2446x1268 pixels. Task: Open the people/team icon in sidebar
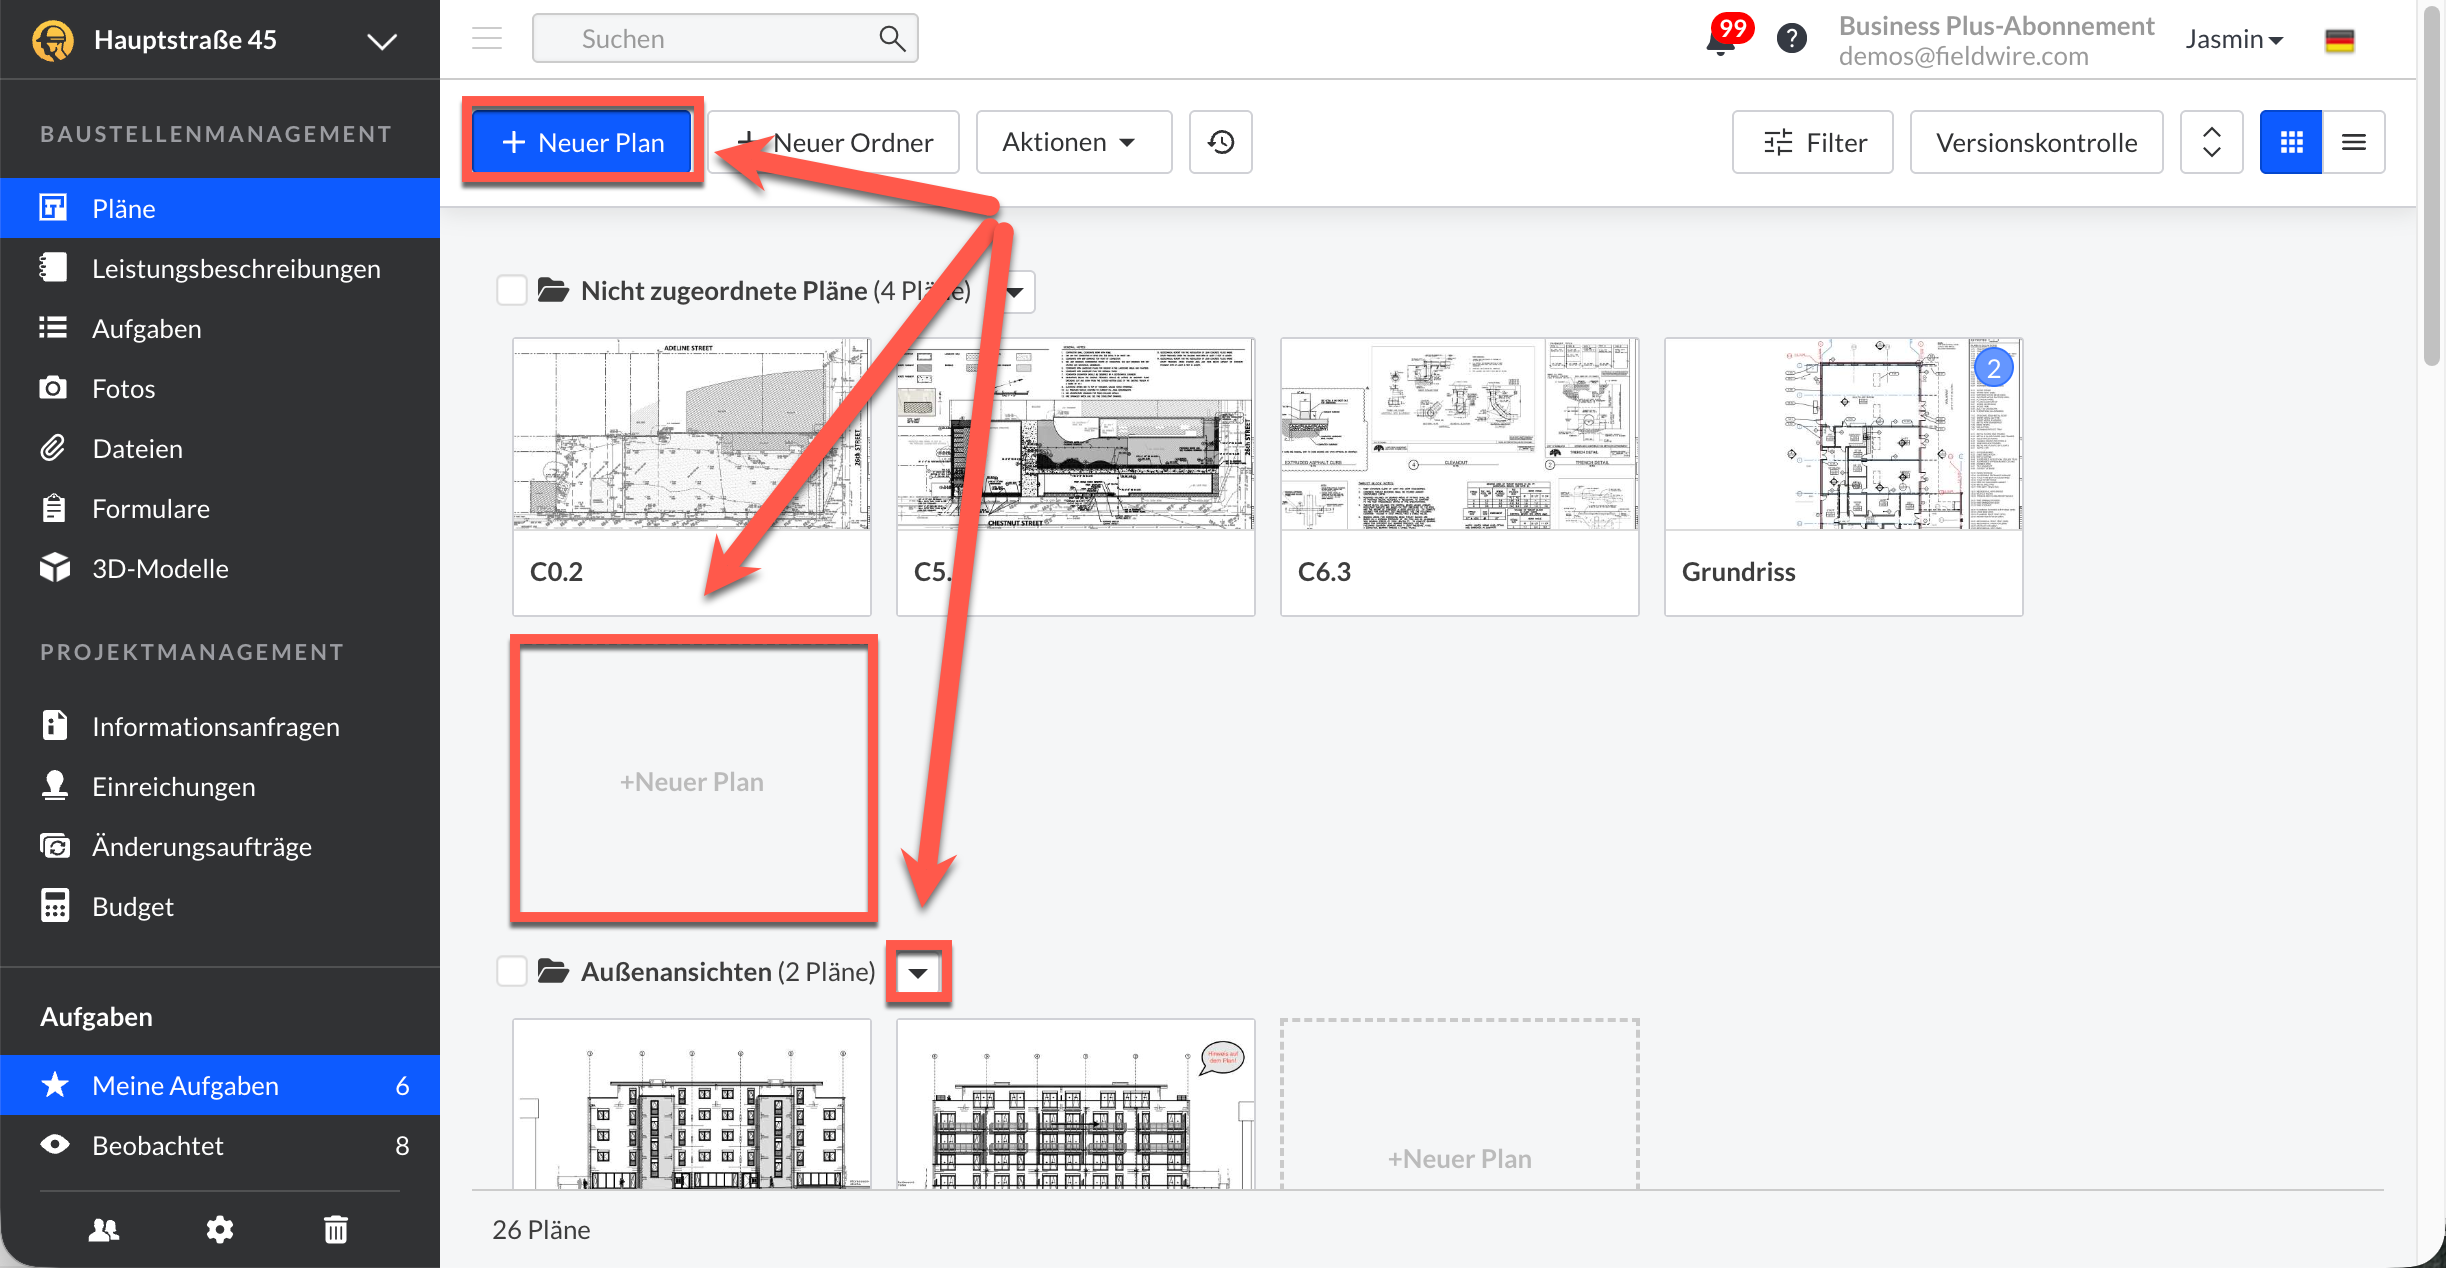click(103, 1229)
